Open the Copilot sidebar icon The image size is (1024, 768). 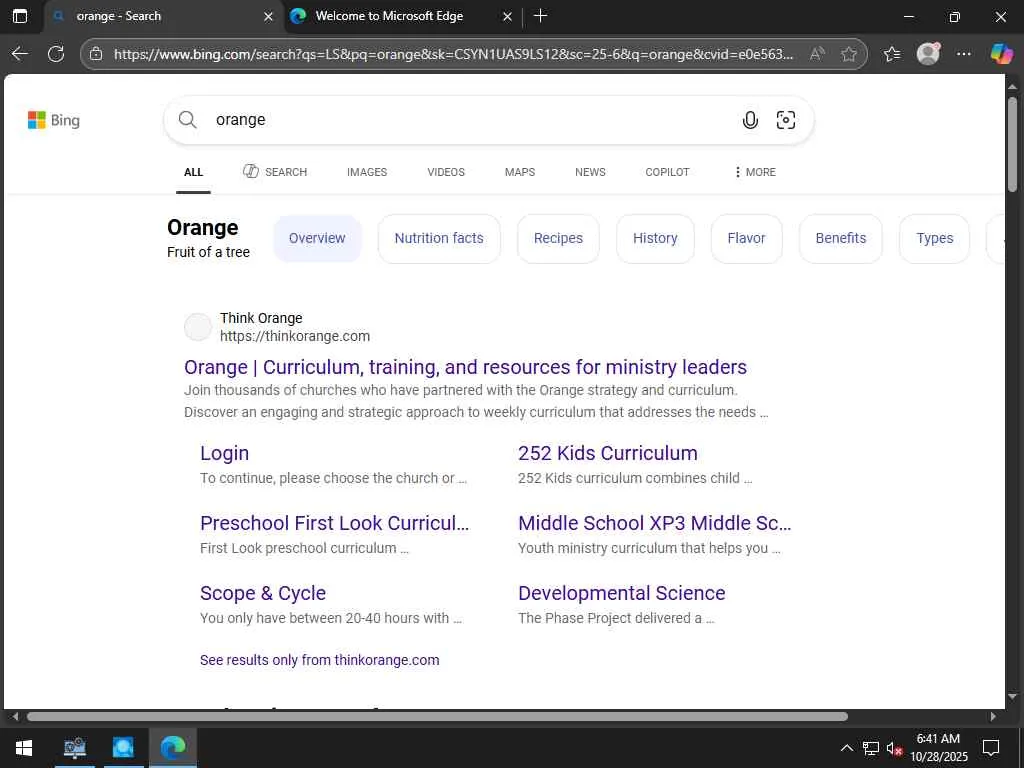[1001, 54]
